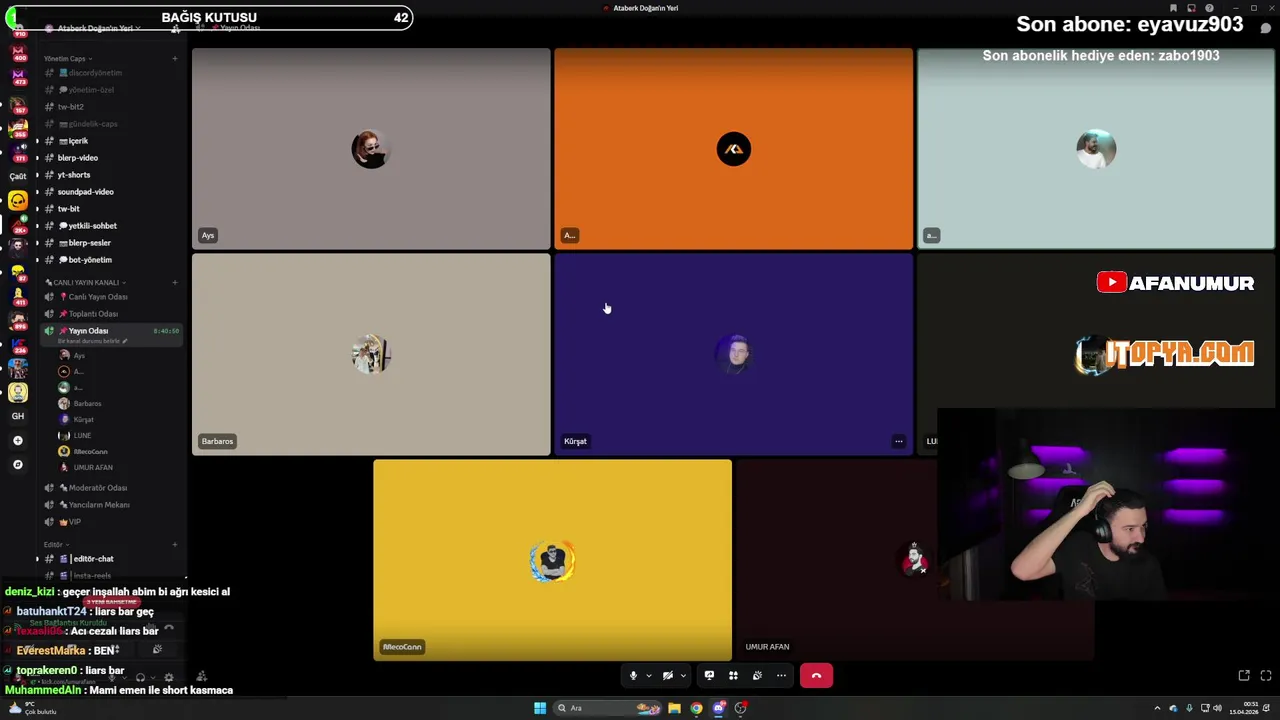Open File Explorer from taskbar
Image resolution: width=1280 pixels, height=720 pixels.
pyautogui.click(x=675, y=708)
